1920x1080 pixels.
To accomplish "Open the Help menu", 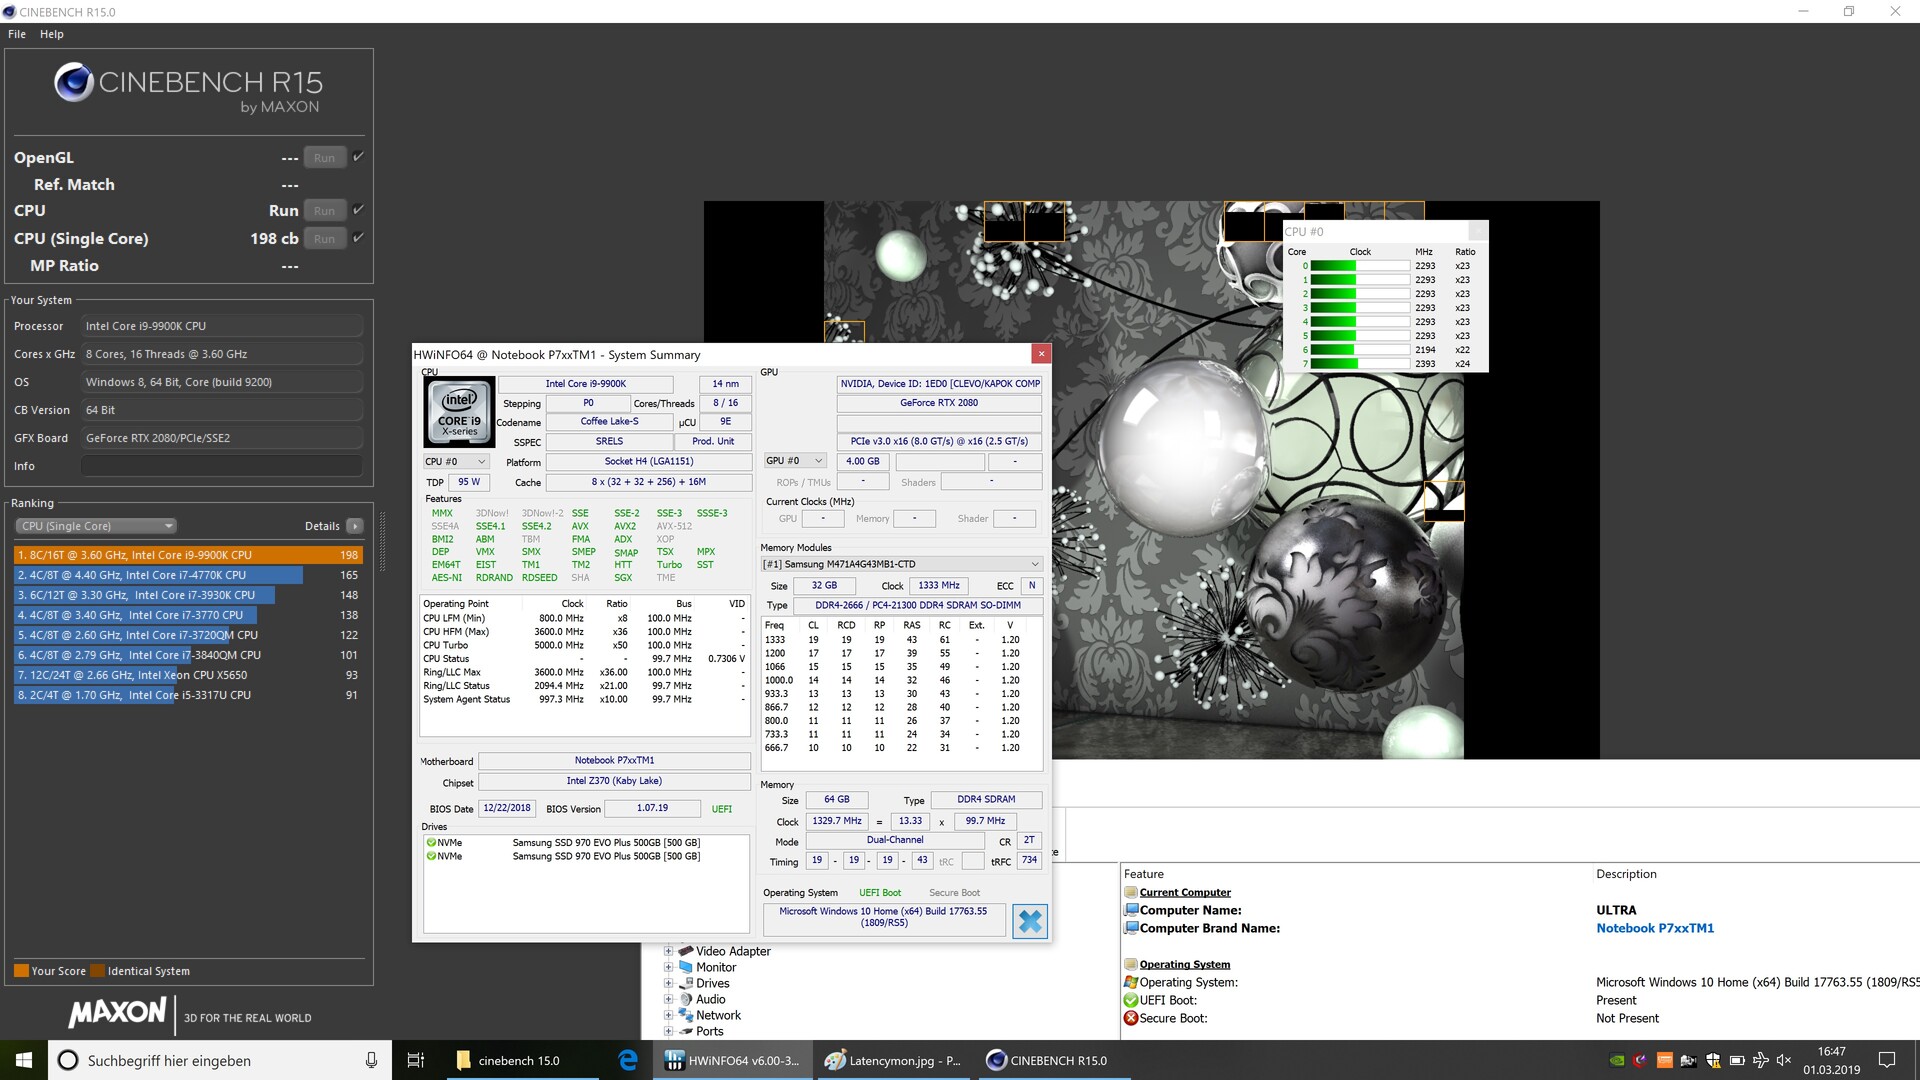I will coord(52,34).
